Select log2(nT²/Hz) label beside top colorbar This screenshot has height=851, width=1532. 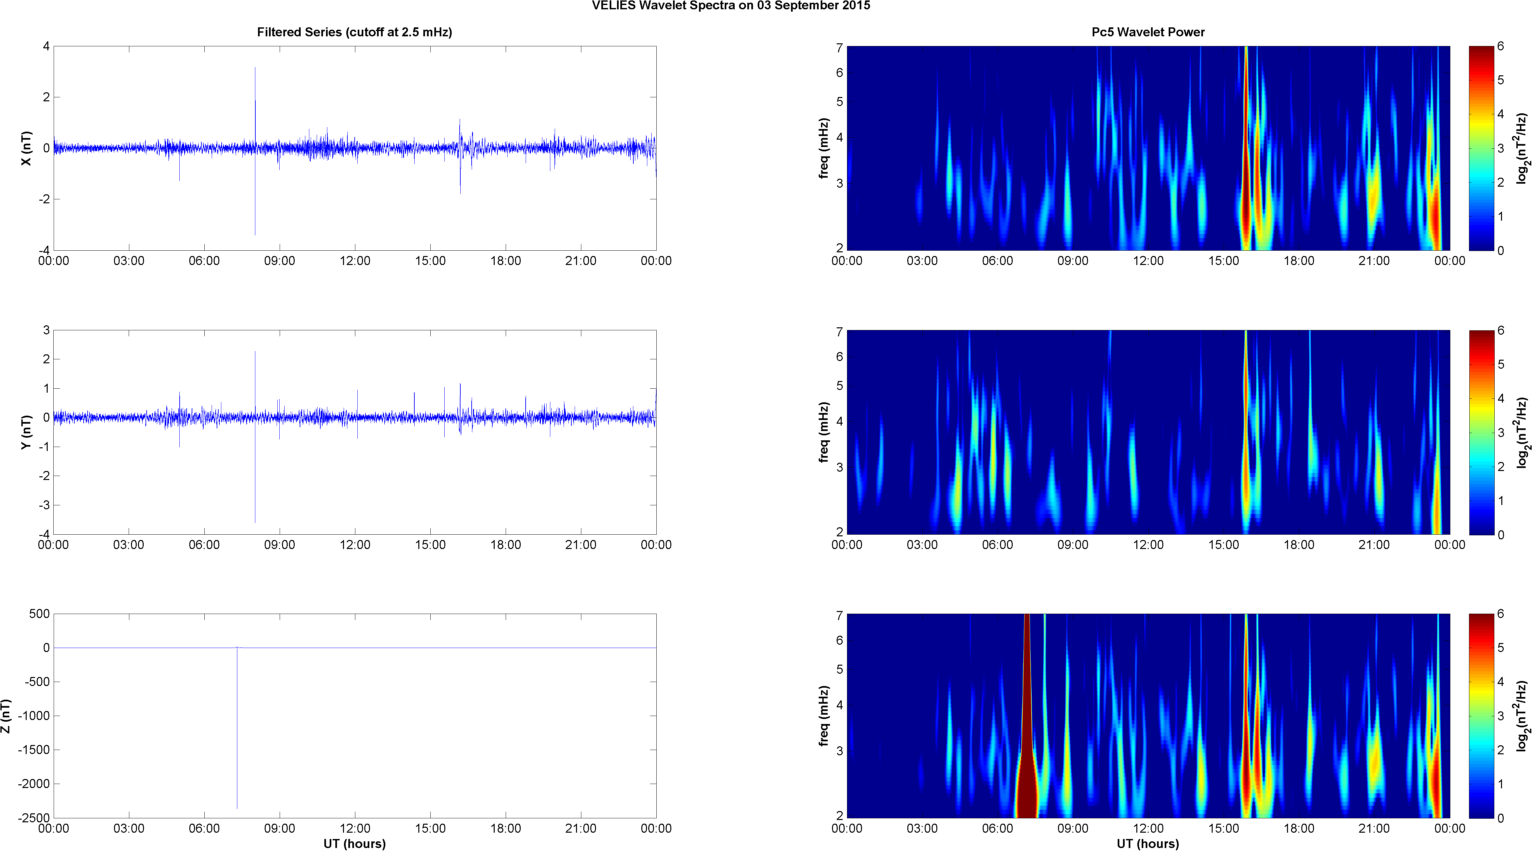pyautogui.click(x=1522, y=148)
